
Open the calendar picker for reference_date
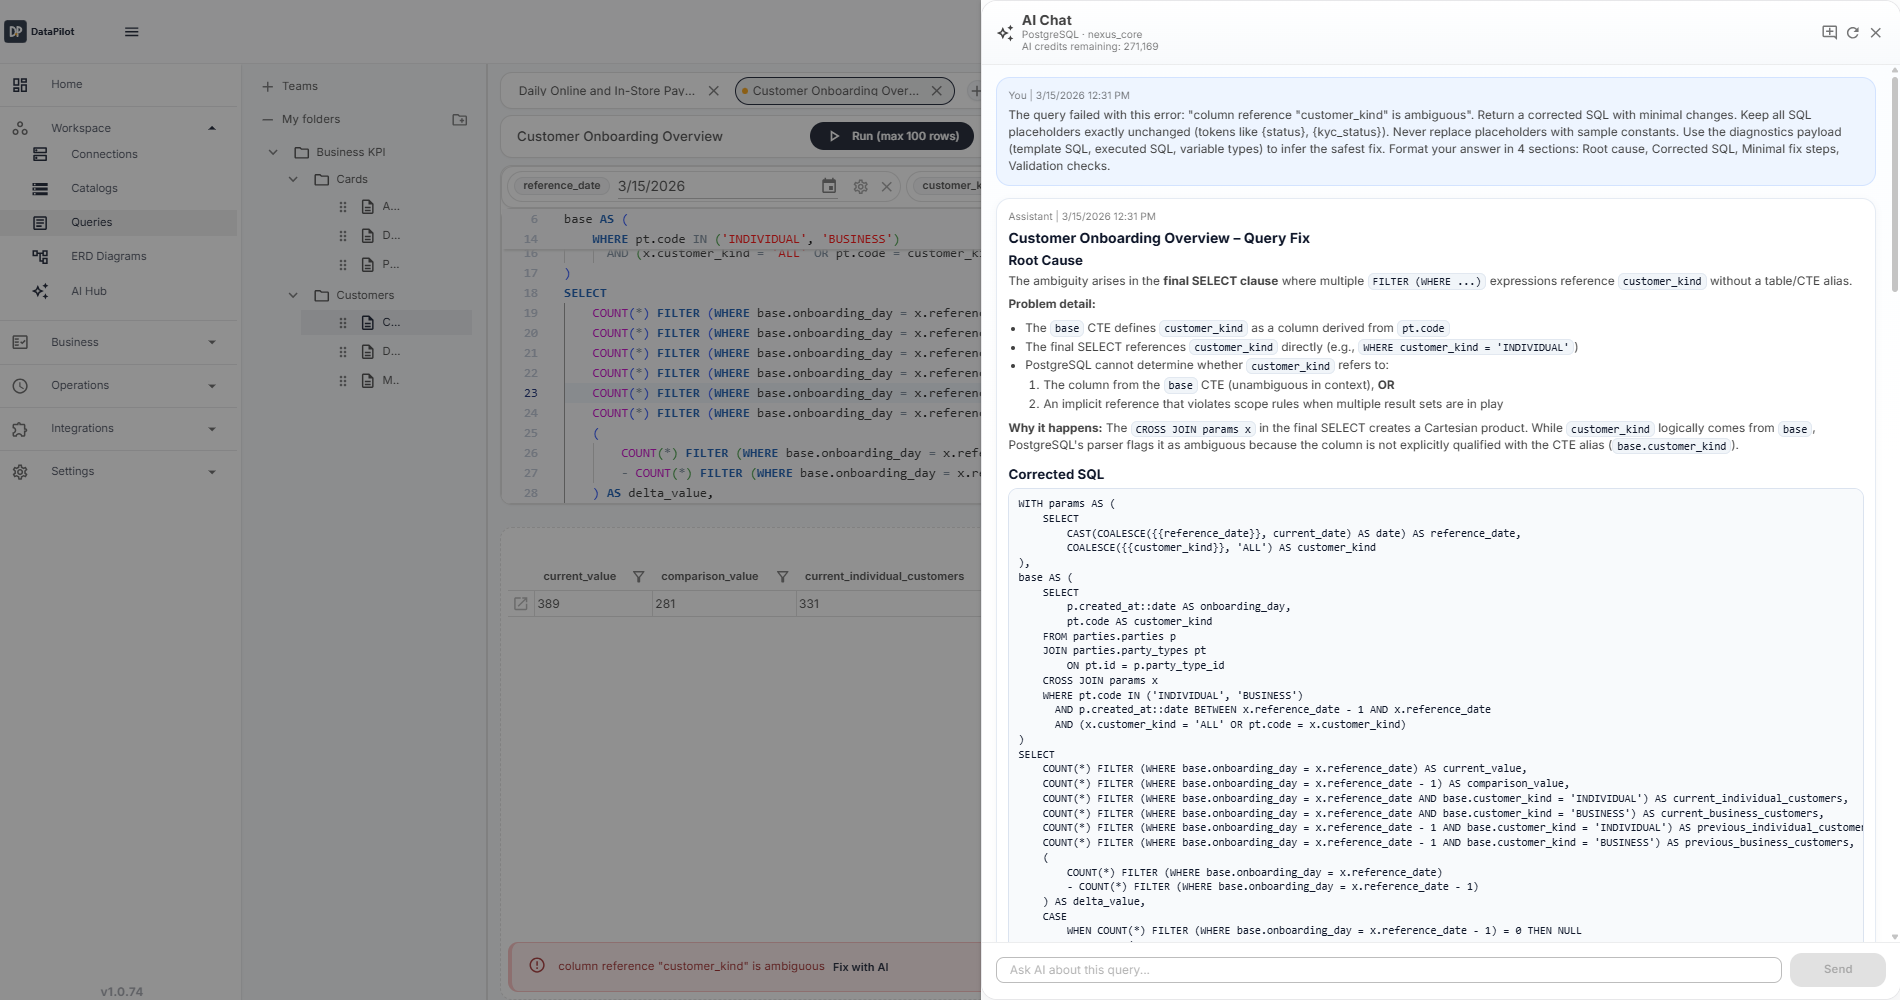[x=829, y=186]
